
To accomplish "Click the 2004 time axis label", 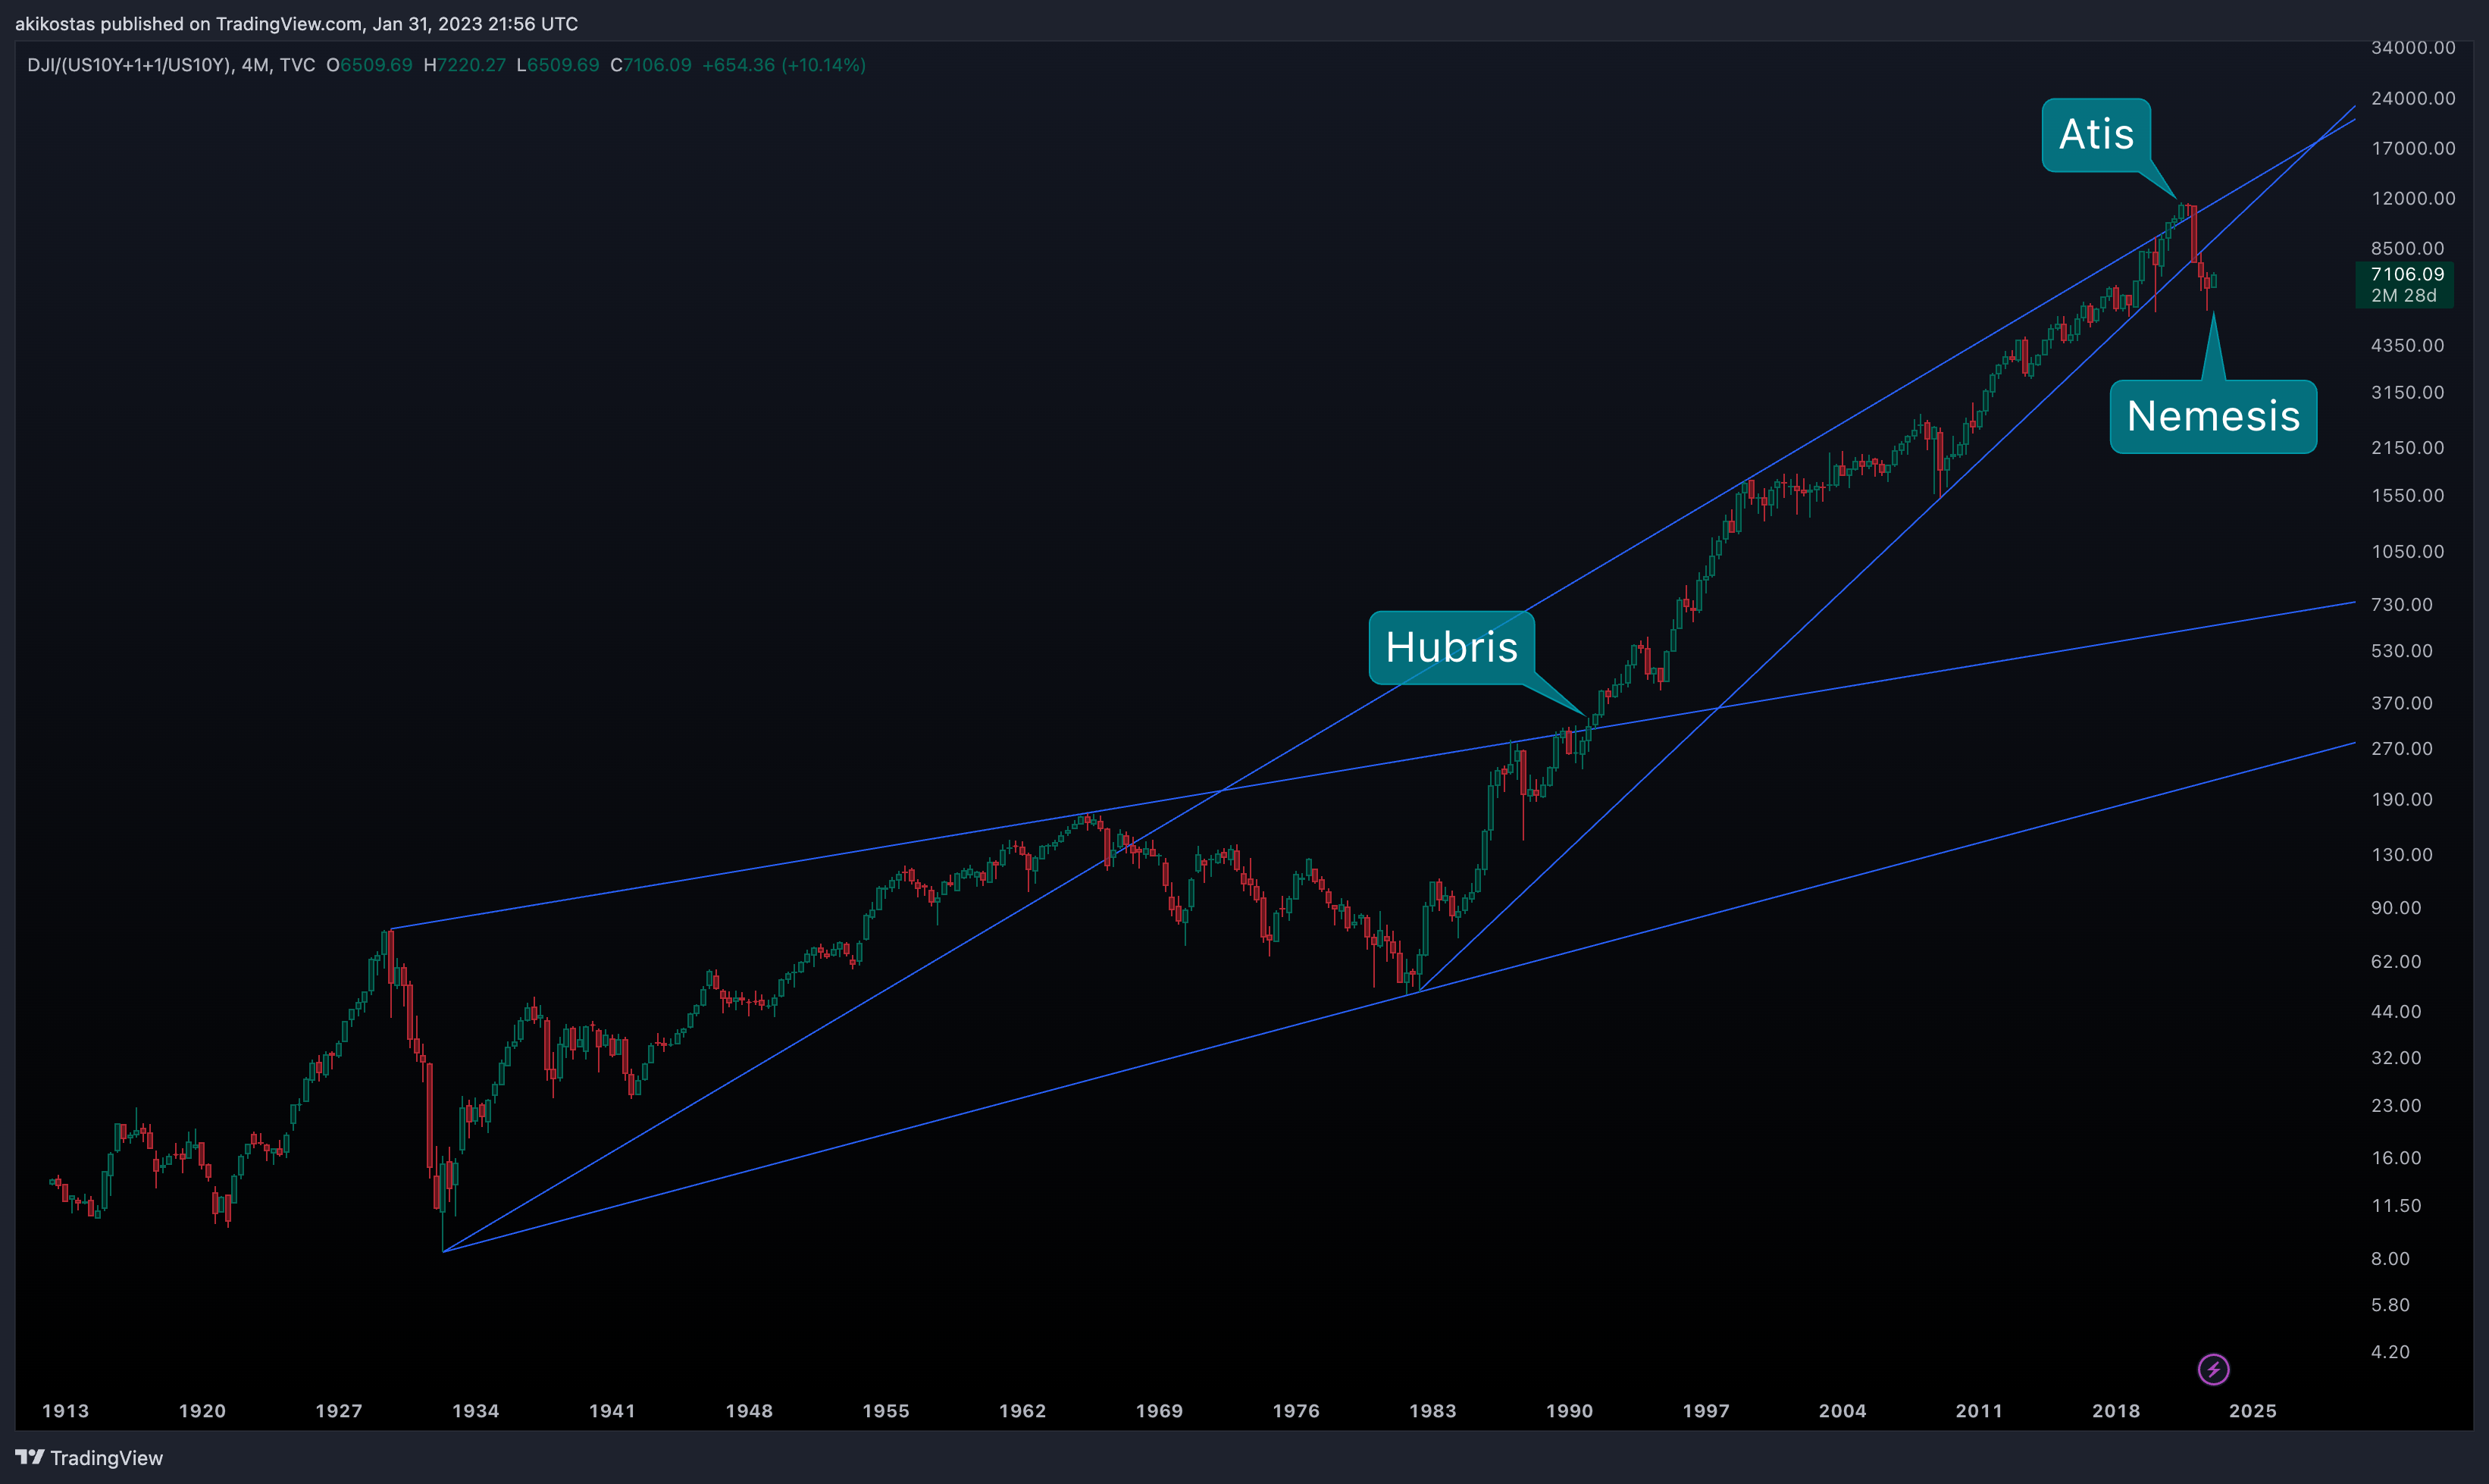I will 1842,1411.
